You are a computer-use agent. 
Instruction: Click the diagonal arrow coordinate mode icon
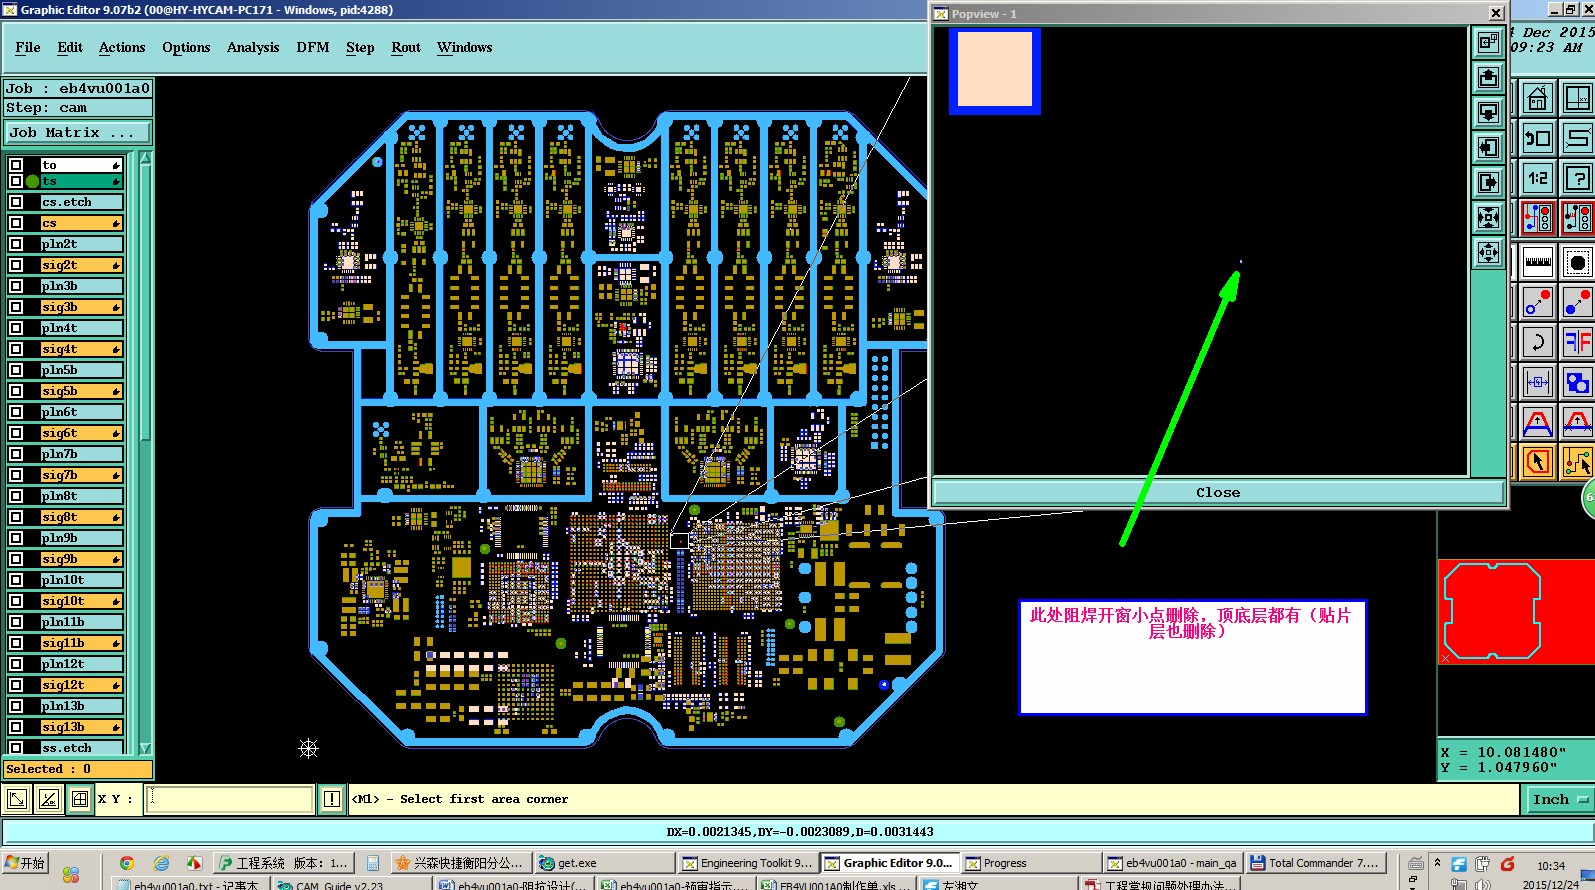(17, 799)
